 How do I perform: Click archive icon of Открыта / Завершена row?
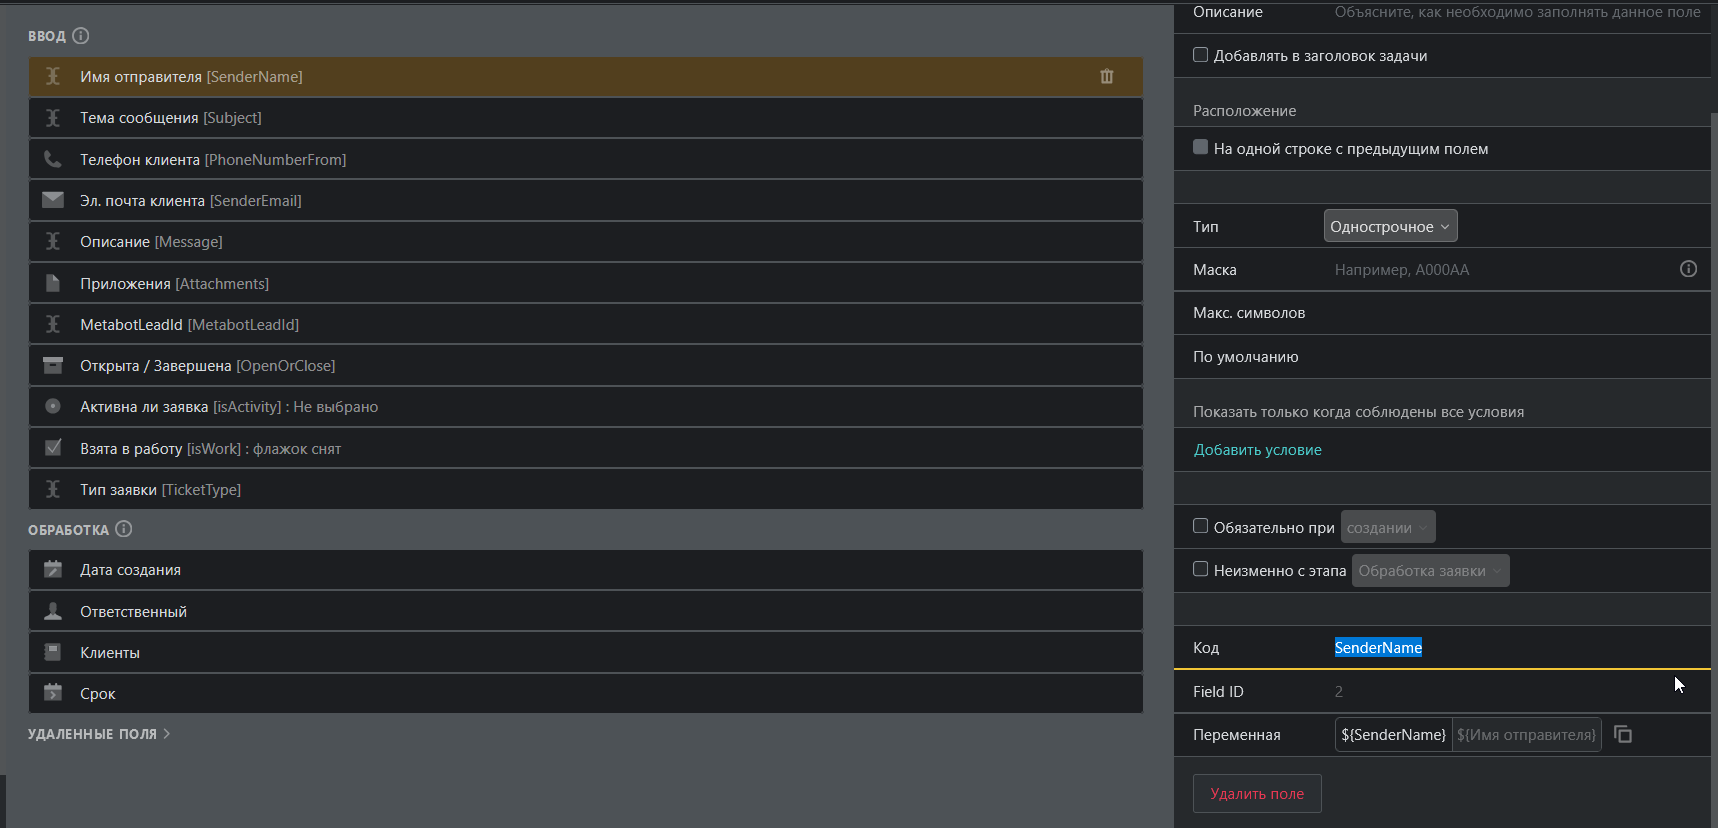tap(53, 365)
